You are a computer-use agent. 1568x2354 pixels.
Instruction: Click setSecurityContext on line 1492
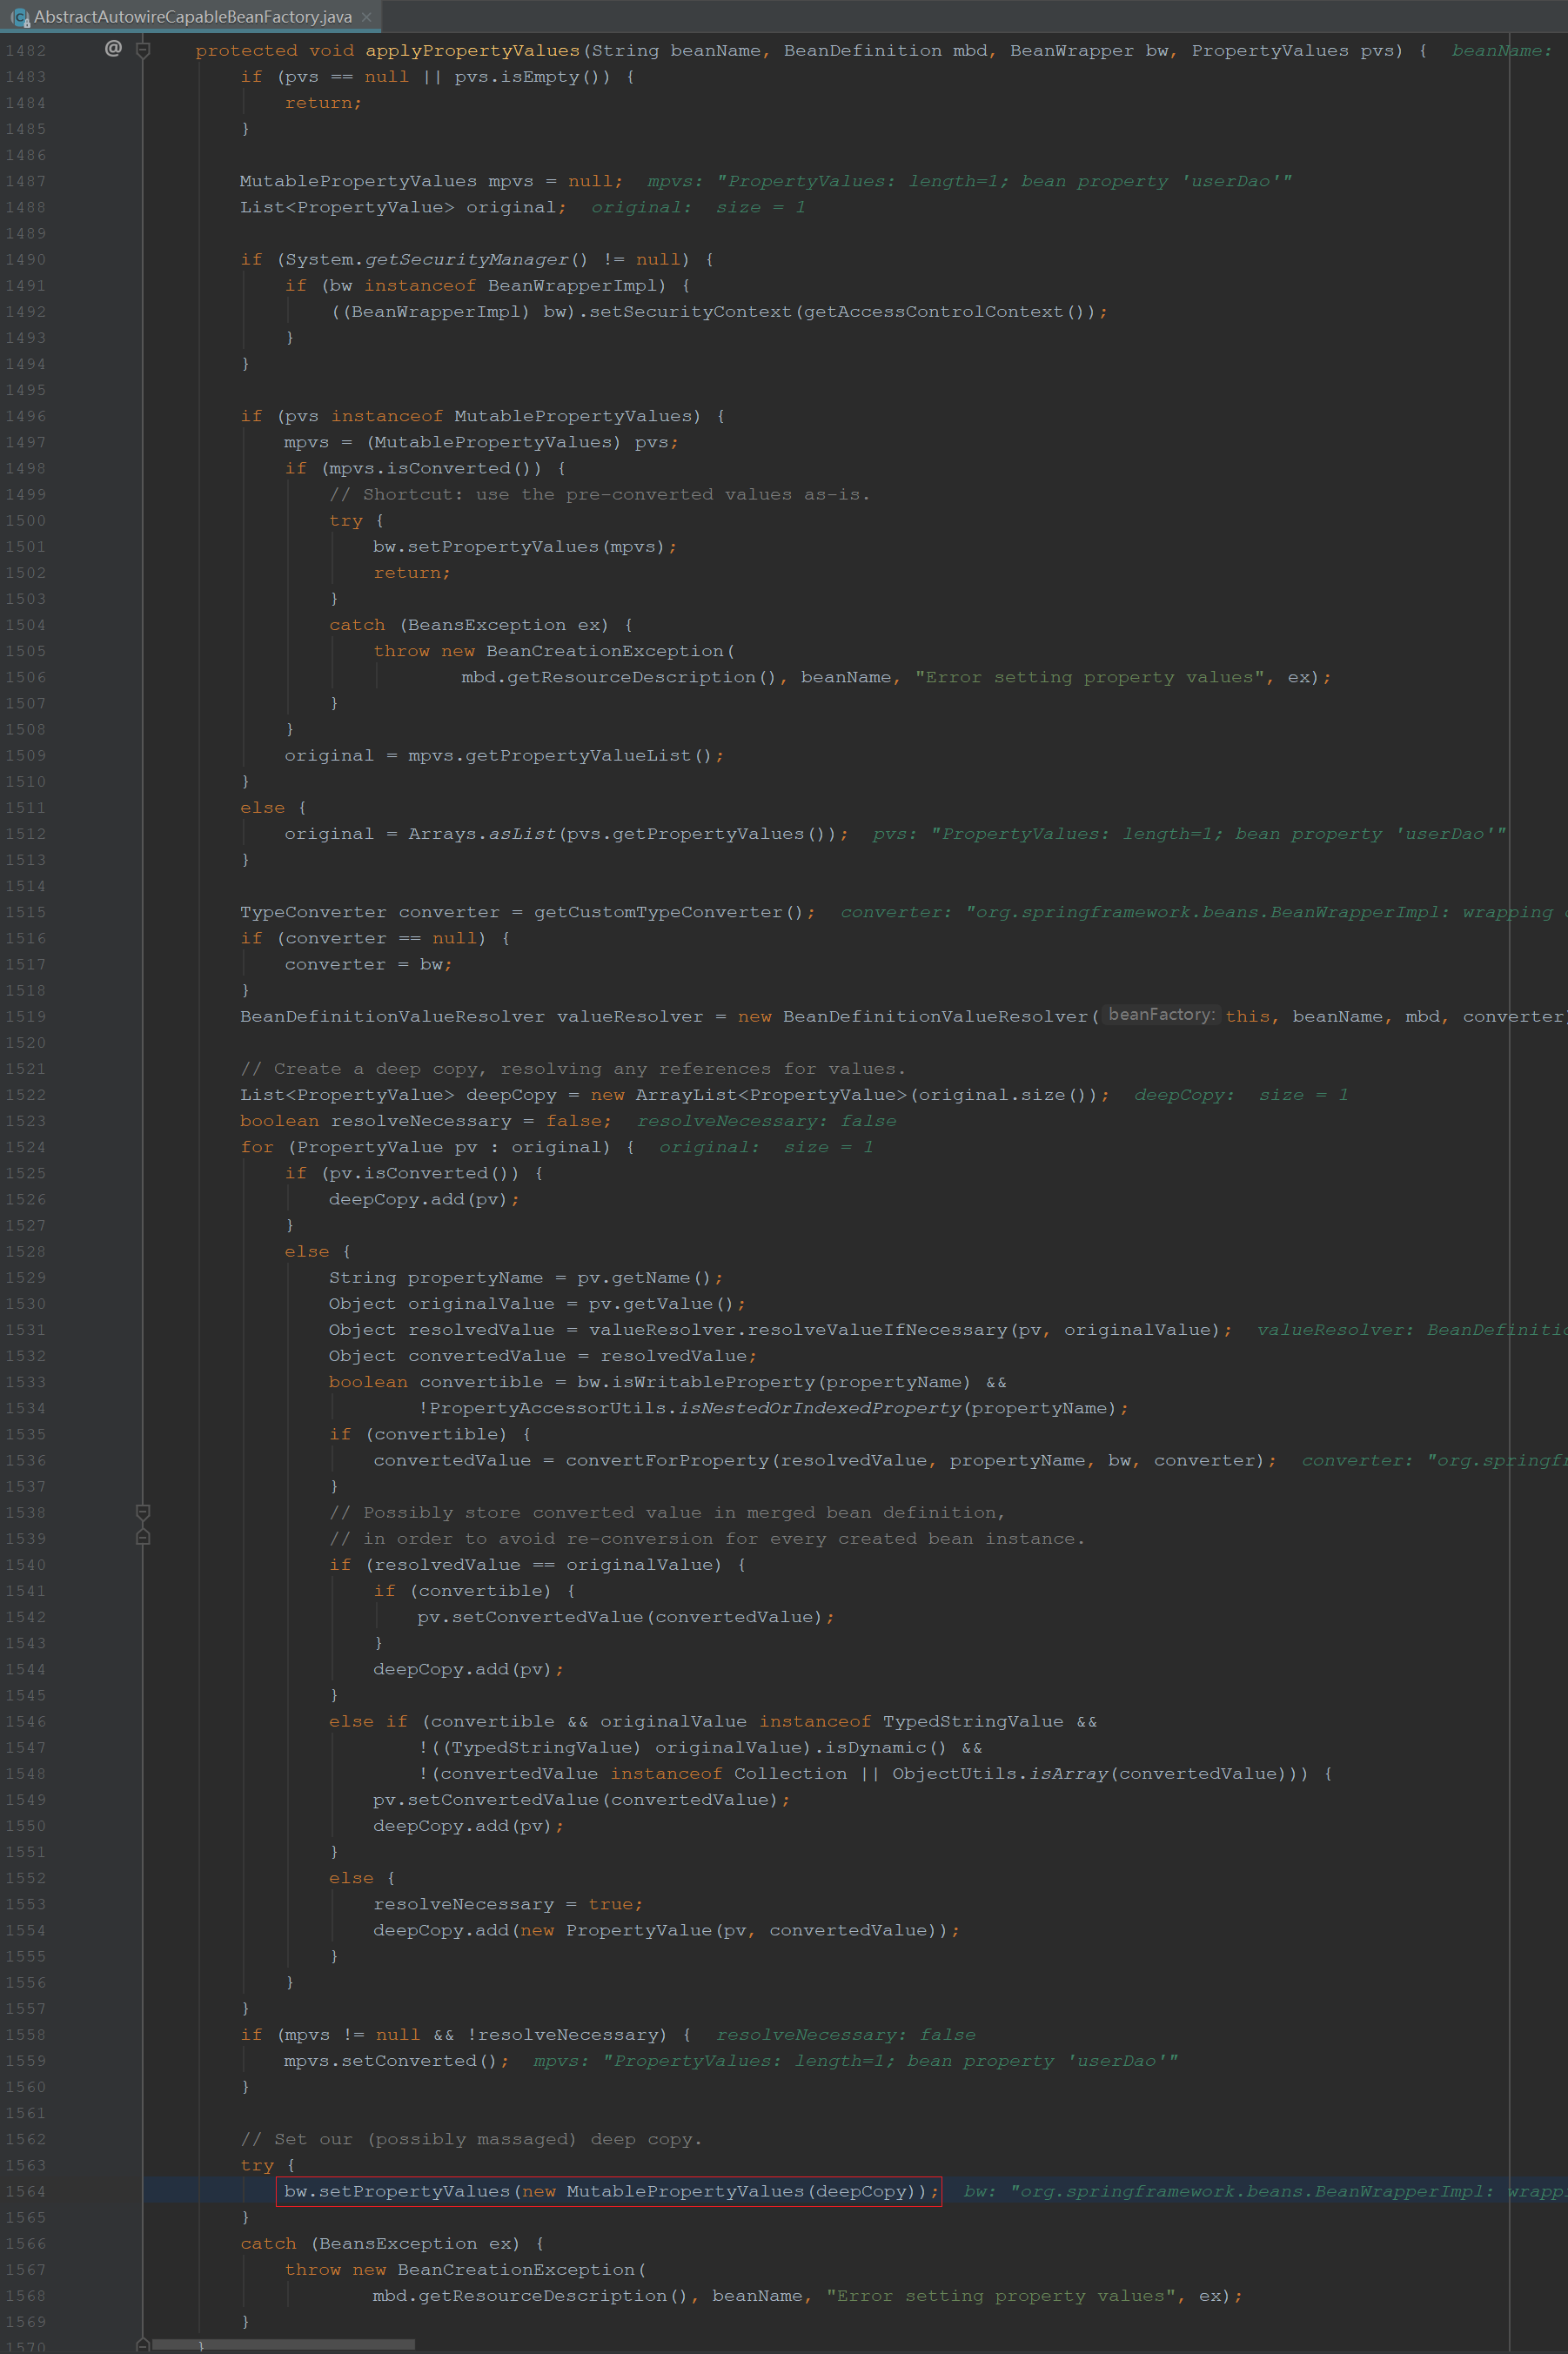click(x=690, y=311)
